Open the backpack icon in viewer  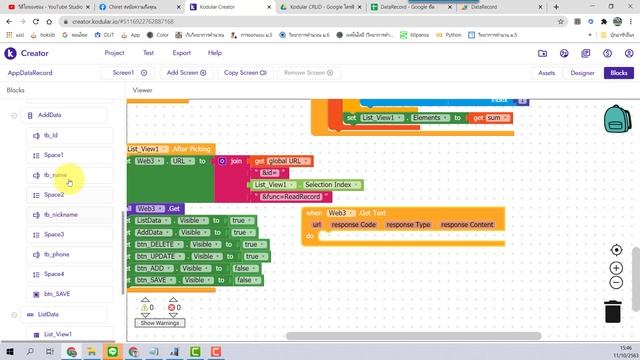[617, 119]
